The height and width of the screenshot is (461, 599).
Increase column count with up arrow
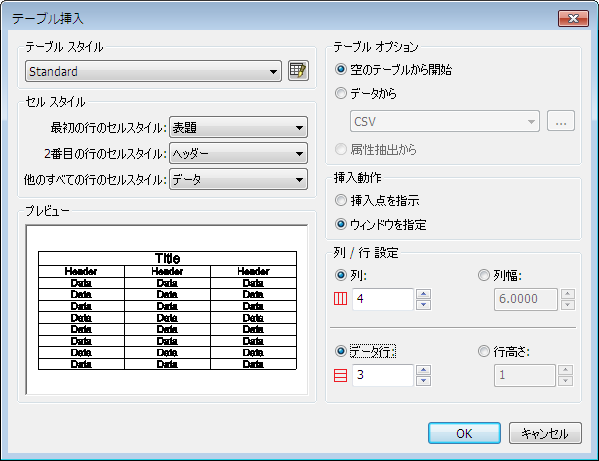pyautogui.click(x=423, y=294)
